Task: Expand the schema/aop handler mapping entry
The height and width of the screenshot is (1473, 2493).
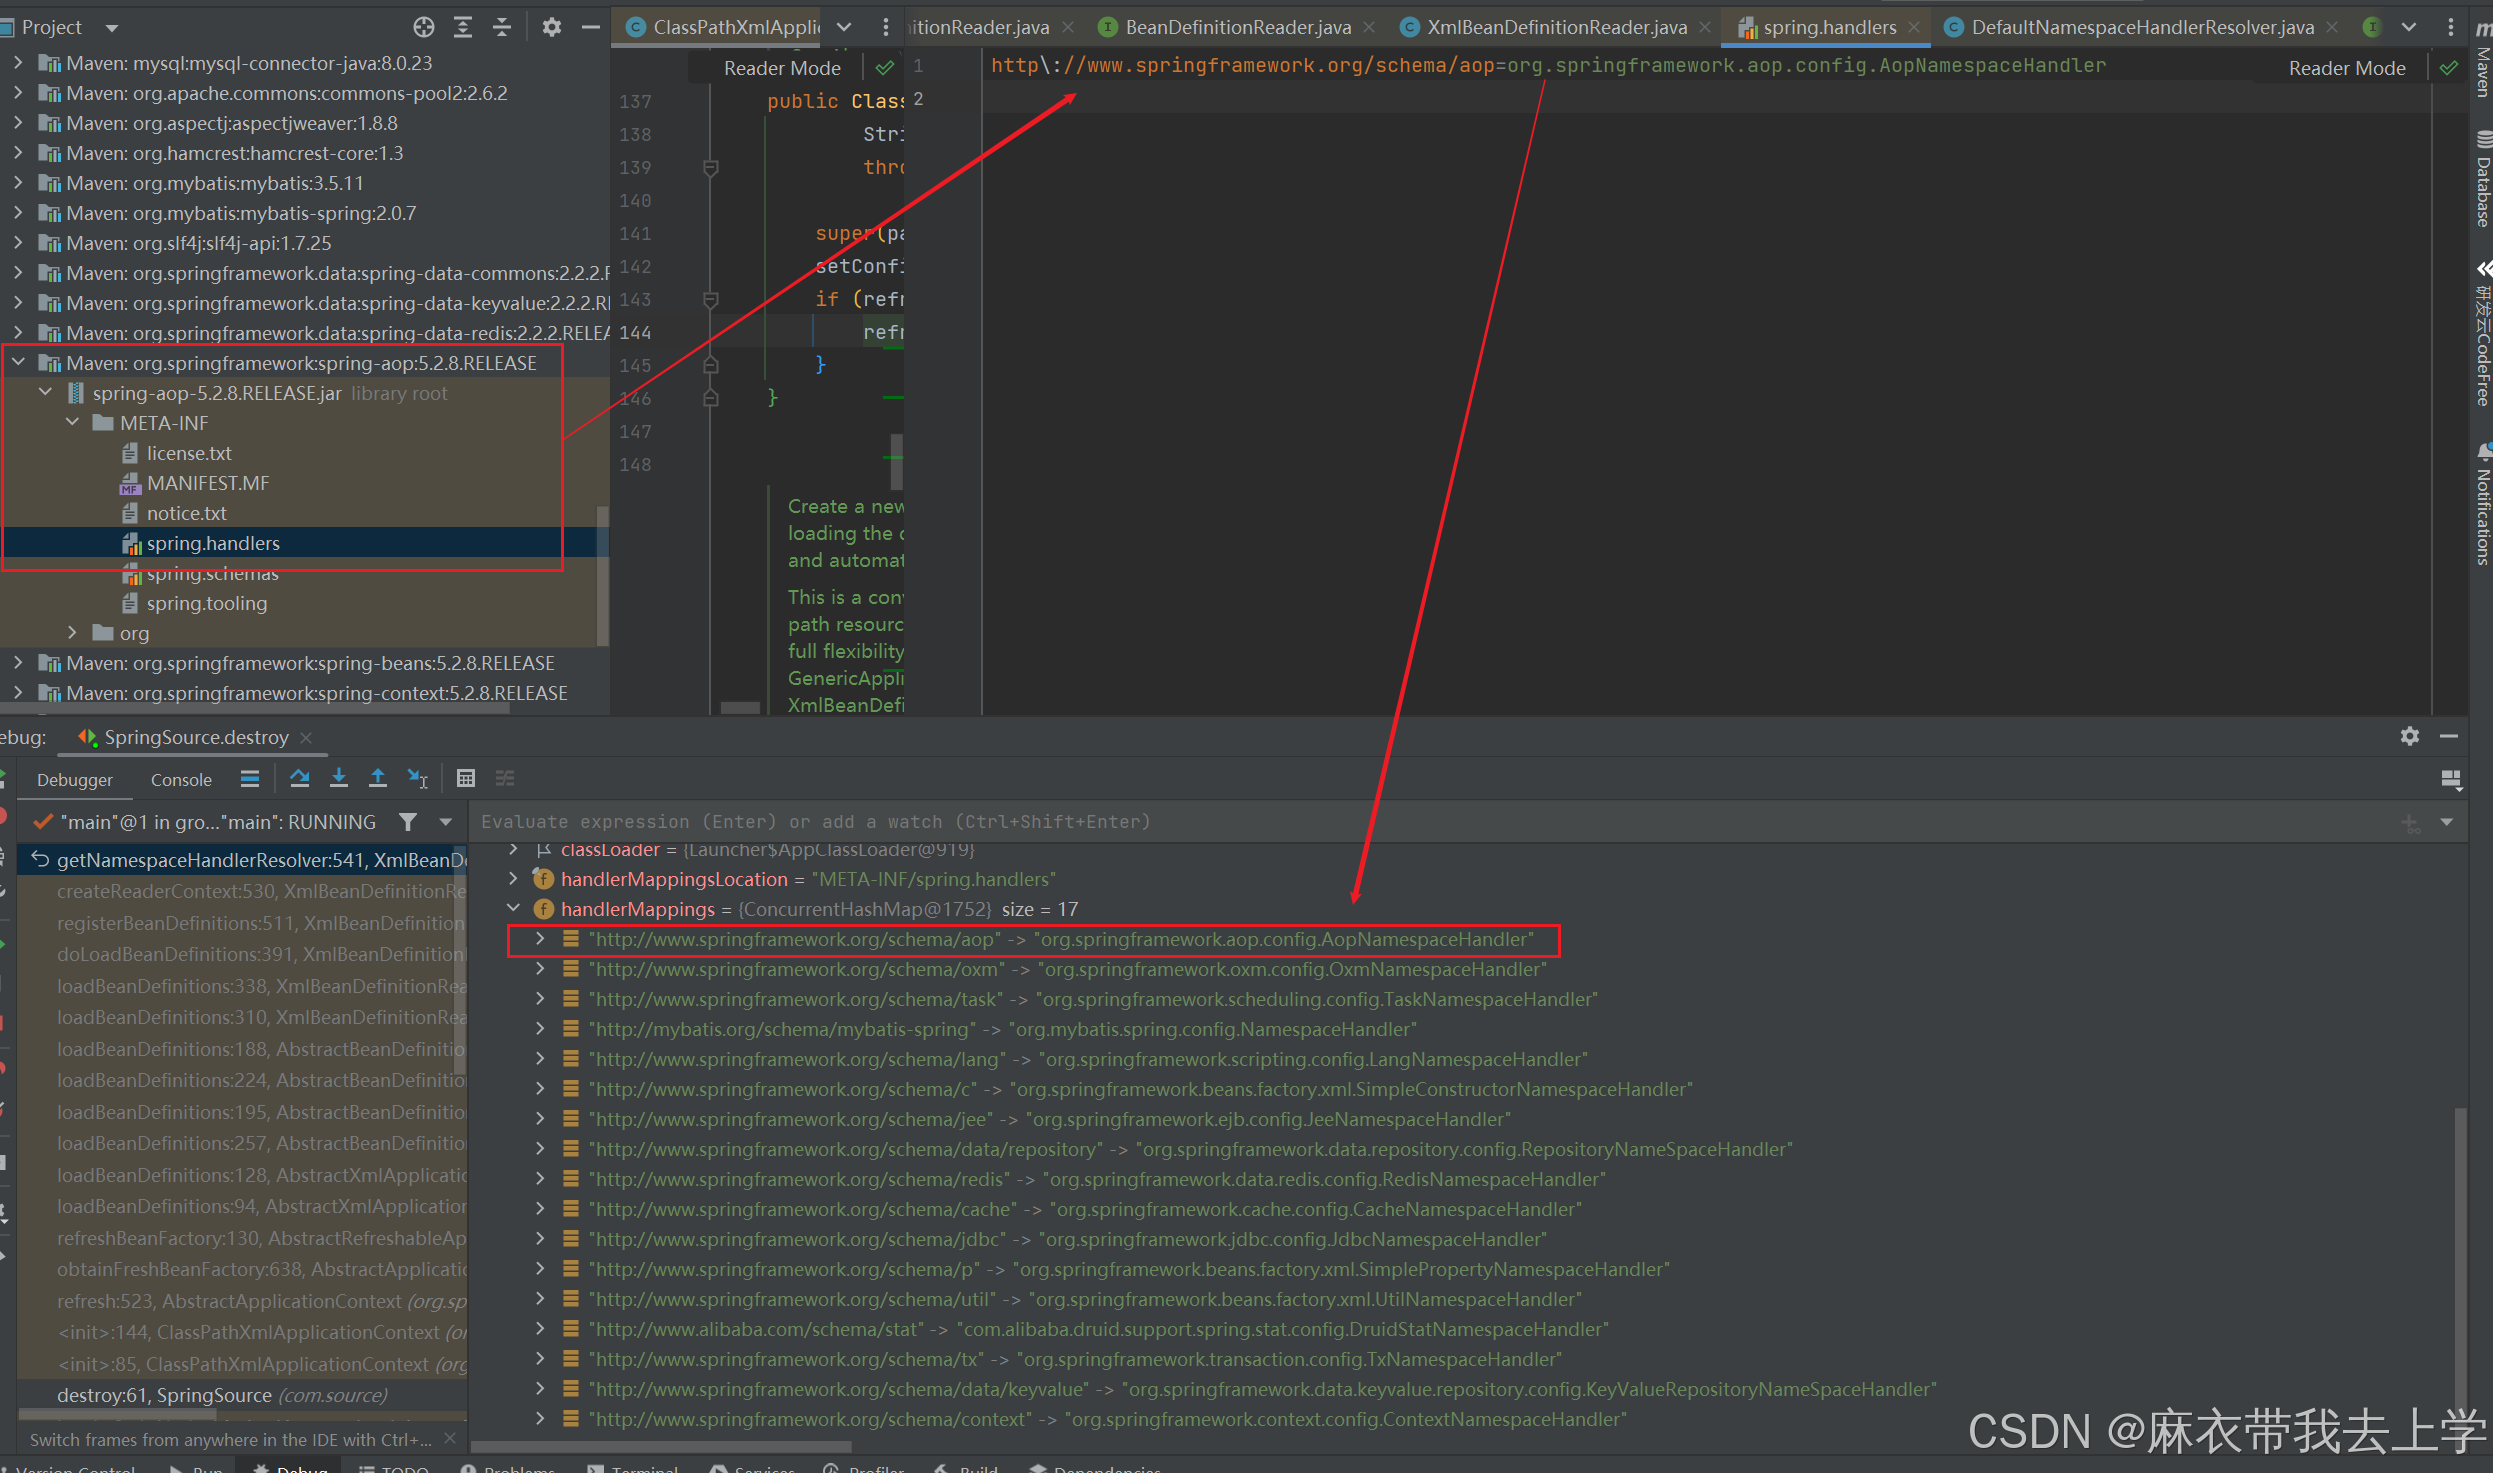Action: [541, 939]
